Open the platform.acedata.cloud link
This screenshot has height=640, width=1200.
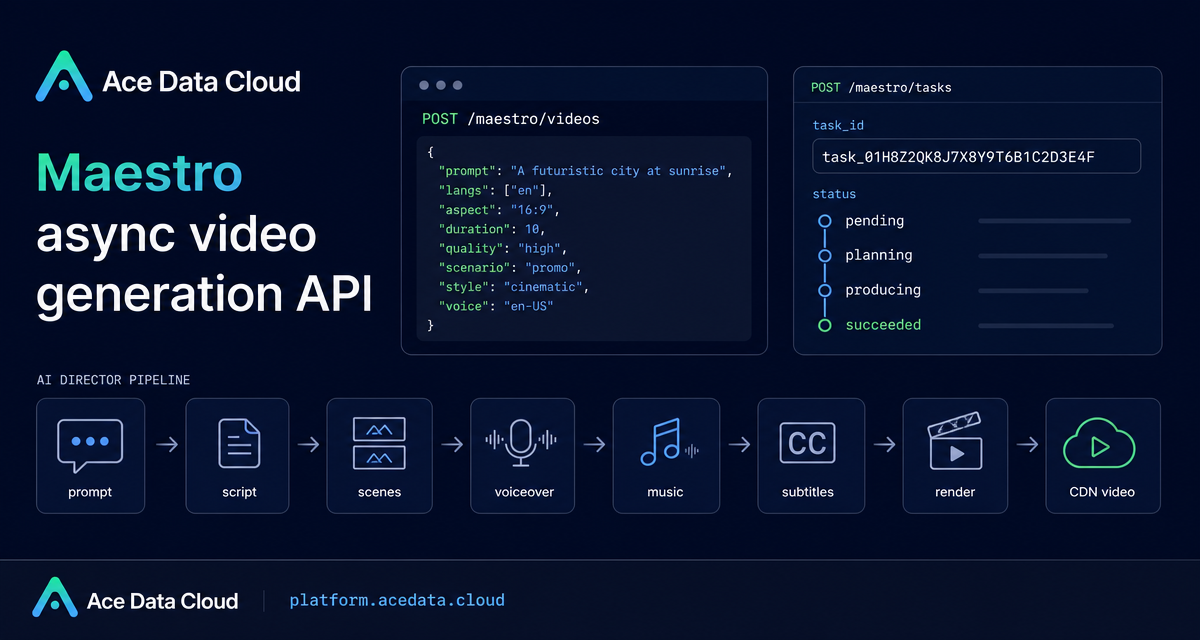pos(397,600)
